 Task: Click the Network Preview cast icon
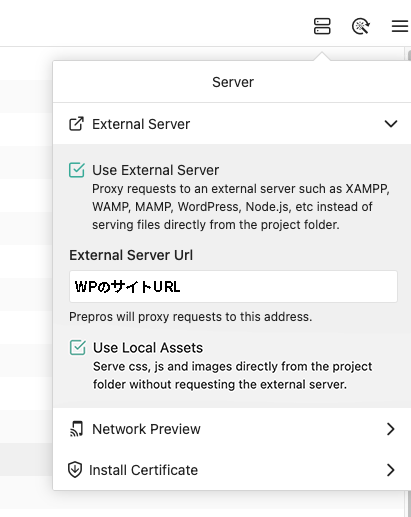(76, 429)
